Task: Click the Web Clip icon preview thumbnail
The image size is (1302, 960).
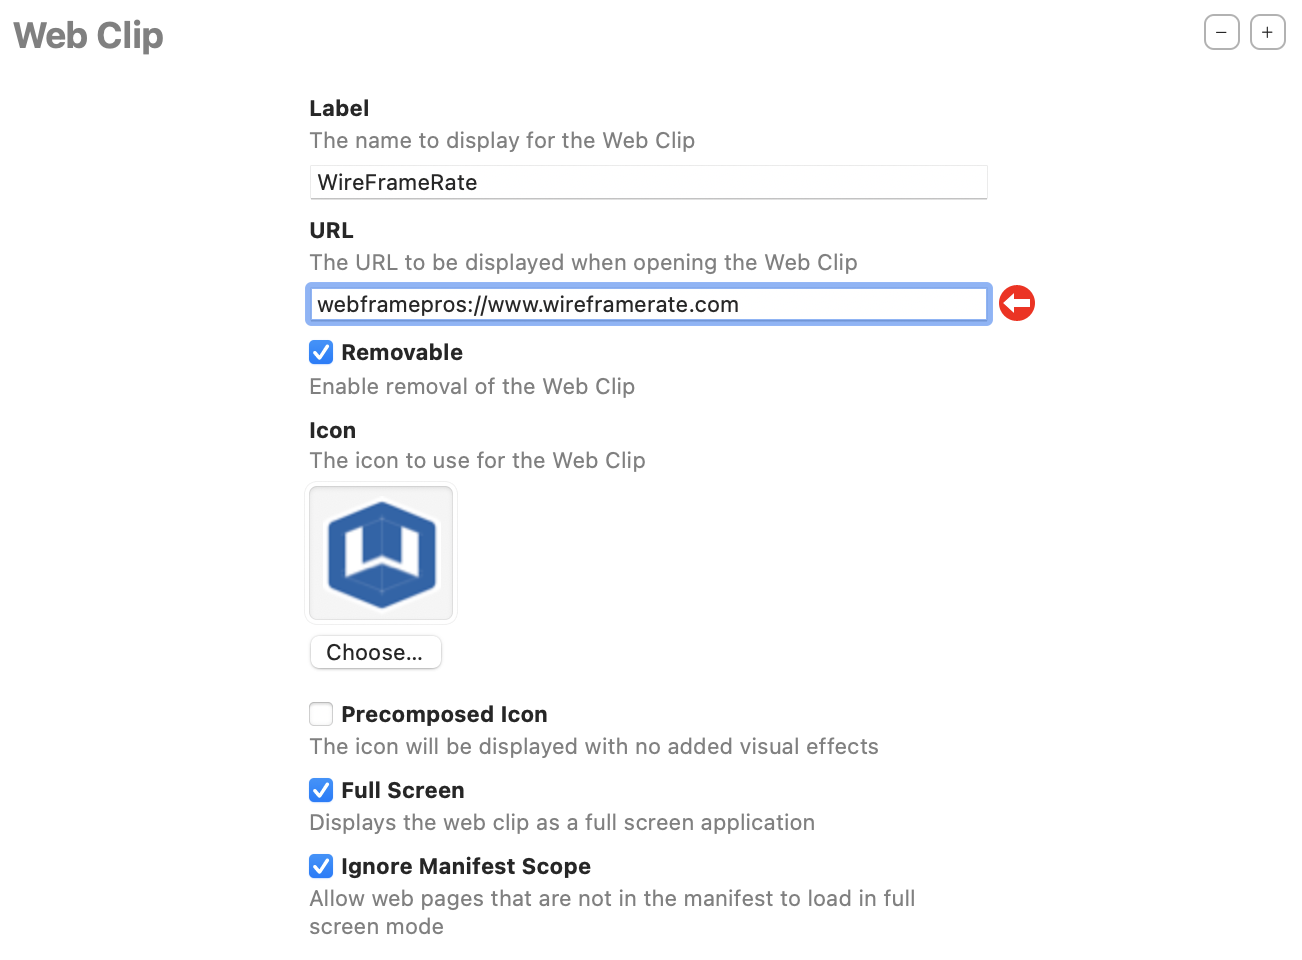Action: (x=381, y=553)
